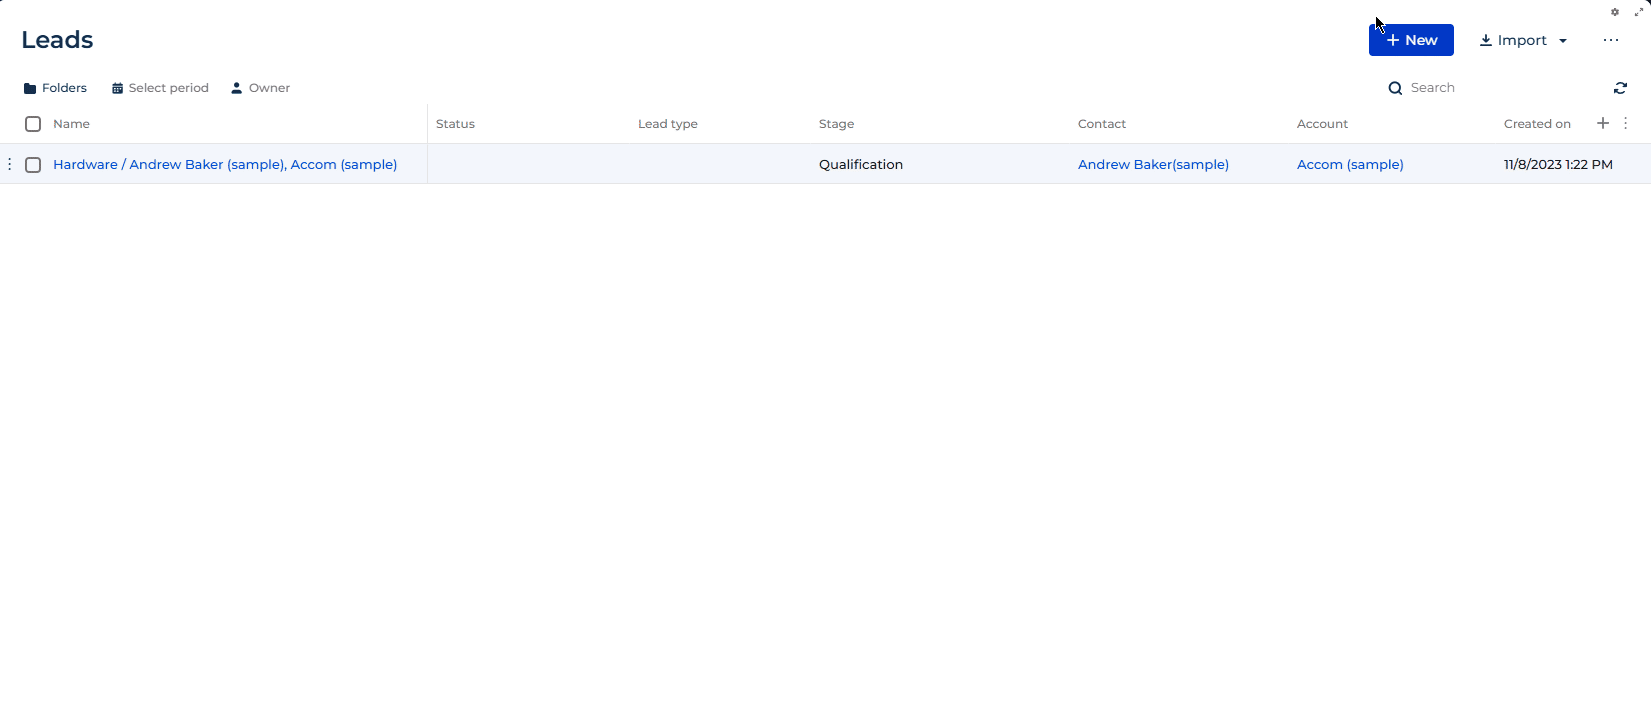The height and width of the screenshot is (704, 1651).
Task: Tick the select-all checkbox in the header
Action: [x=33, y=124]
